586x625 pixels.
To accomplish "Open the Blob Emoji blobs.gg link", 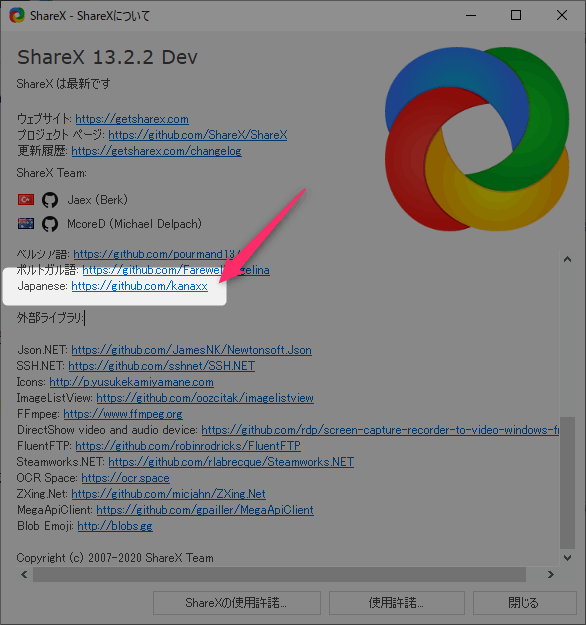I will [x=115, y=526].
